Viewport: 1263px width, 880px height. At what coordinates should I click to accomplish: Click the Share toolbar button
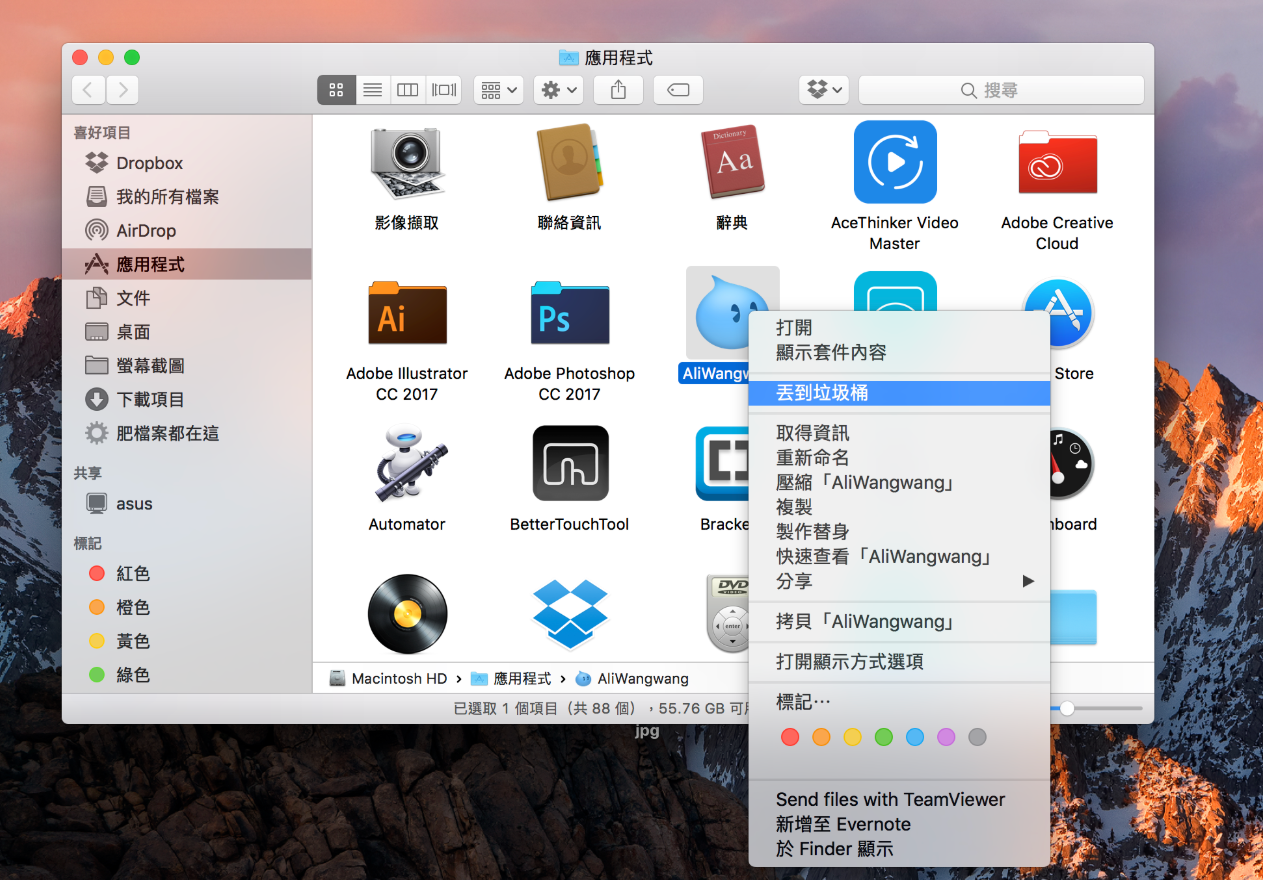click(x=618, y=90)
